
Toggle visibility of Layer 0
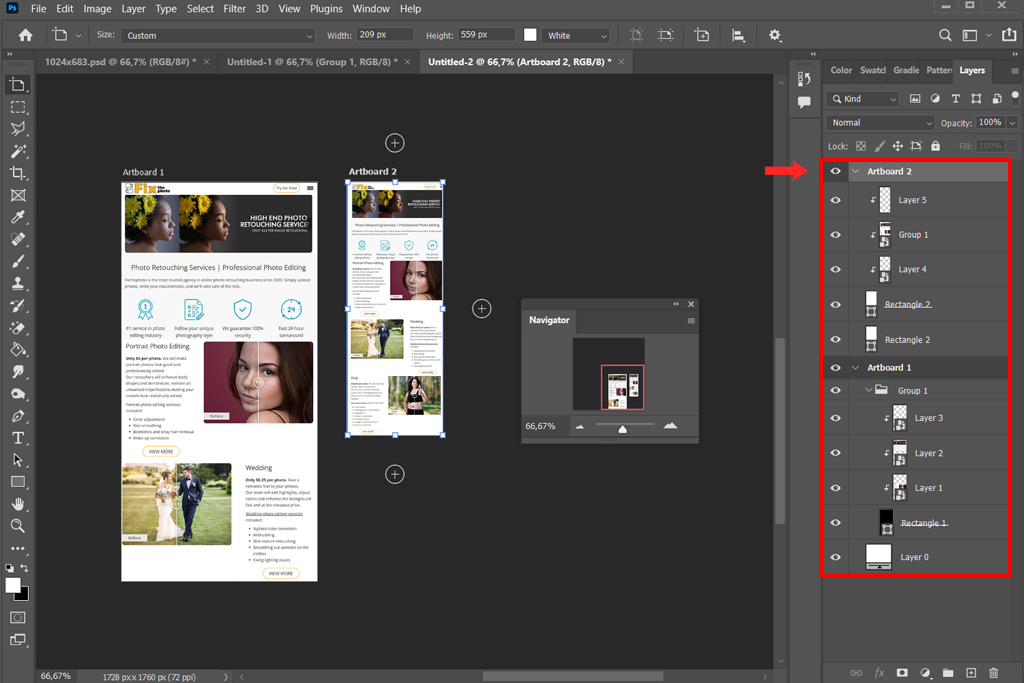(835, 557)
